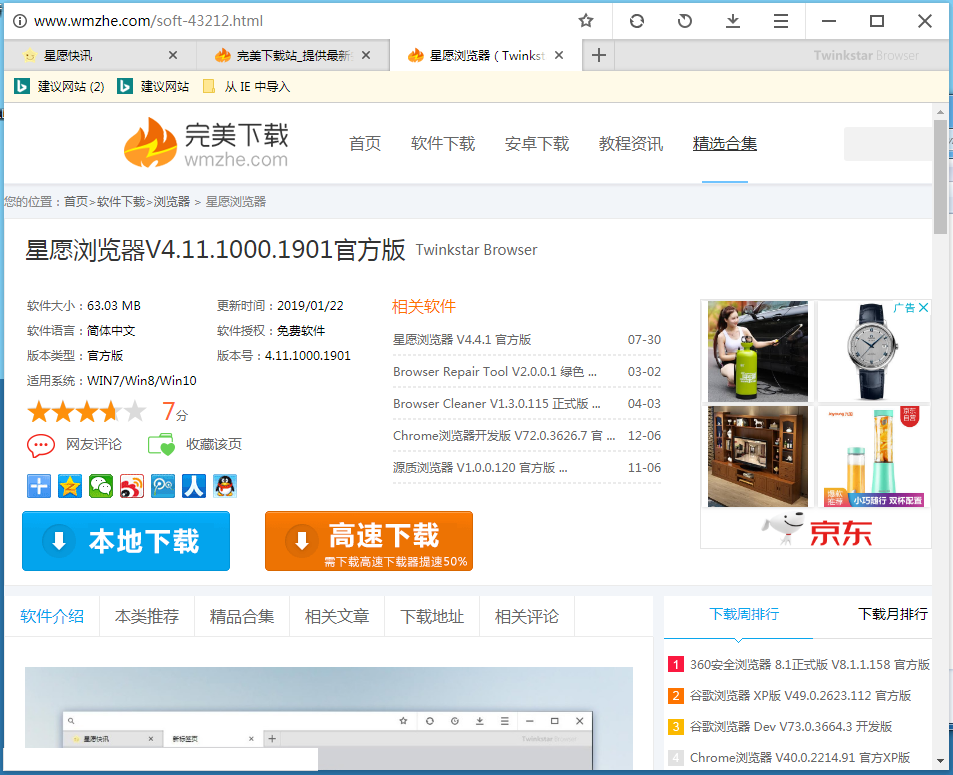Open 谷歌浏览器 XP版 V49.0.2623.112 link

pyautogui.click(x=800, y=695)
